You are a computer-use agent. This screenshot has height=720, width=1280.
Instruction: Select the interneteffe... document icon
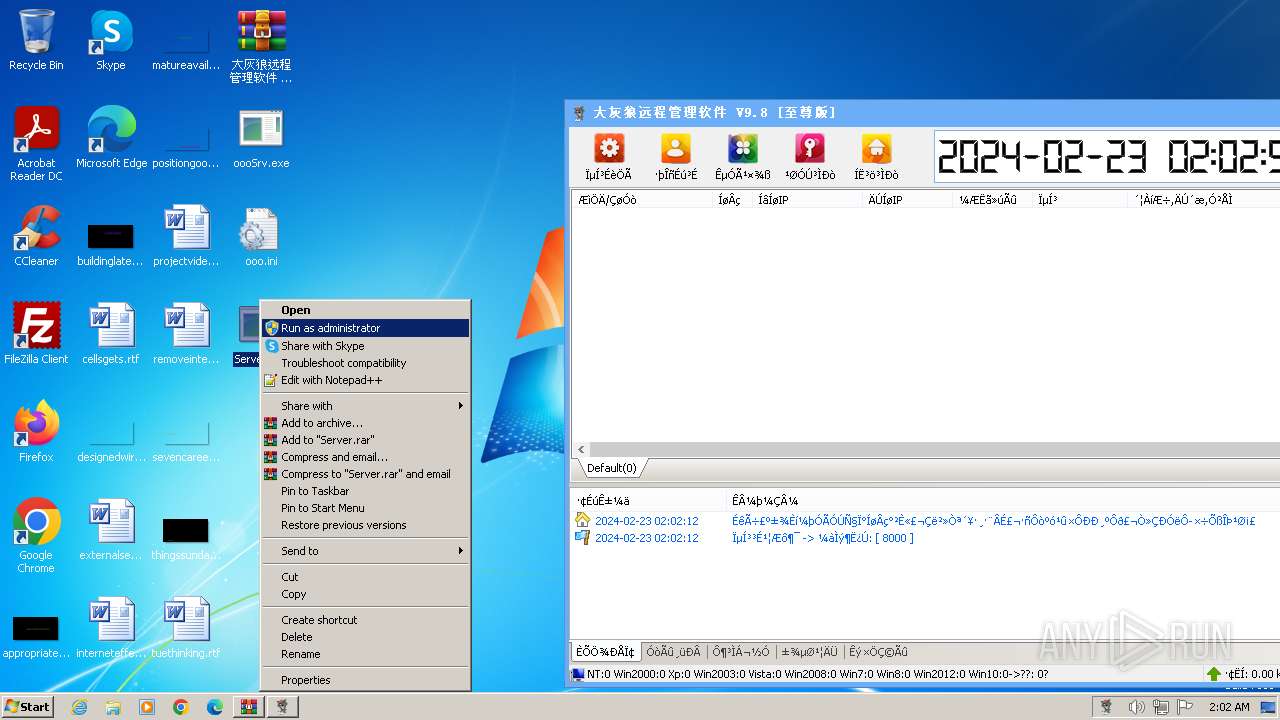[x=111, y=628]
